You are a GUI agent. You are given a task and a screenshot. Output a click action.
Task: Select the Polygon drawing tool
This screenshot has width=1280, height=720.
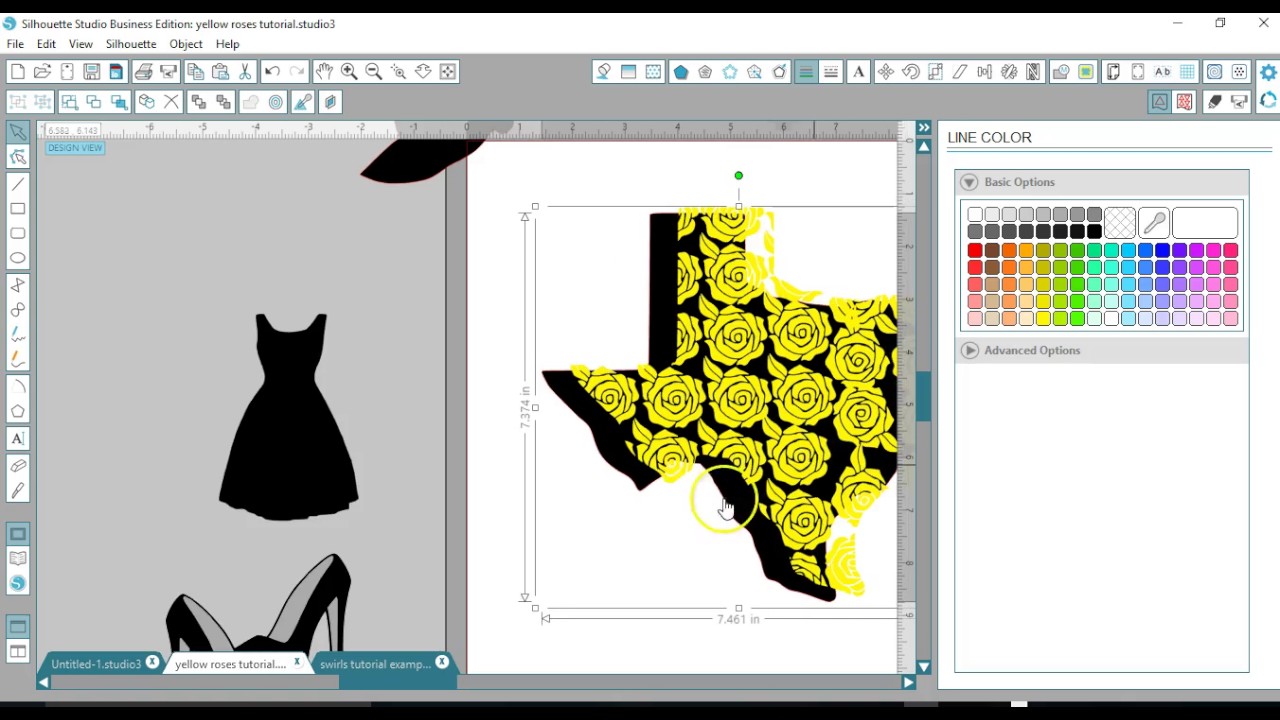[18, 411]
